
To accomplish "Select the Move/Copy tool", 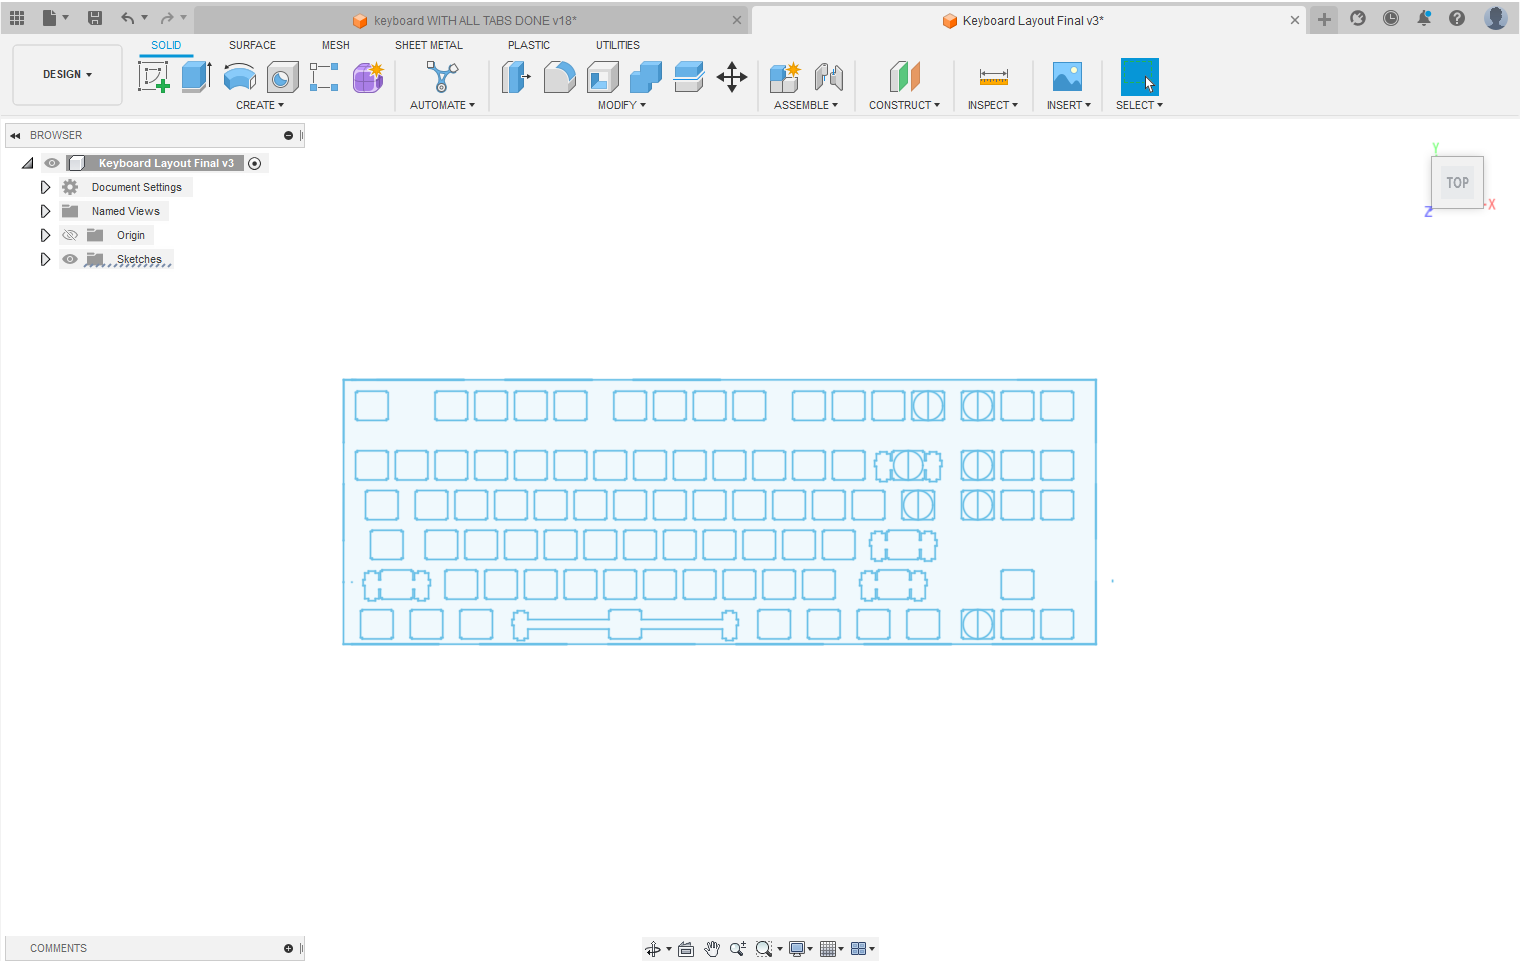I will (x=732, y=77).
